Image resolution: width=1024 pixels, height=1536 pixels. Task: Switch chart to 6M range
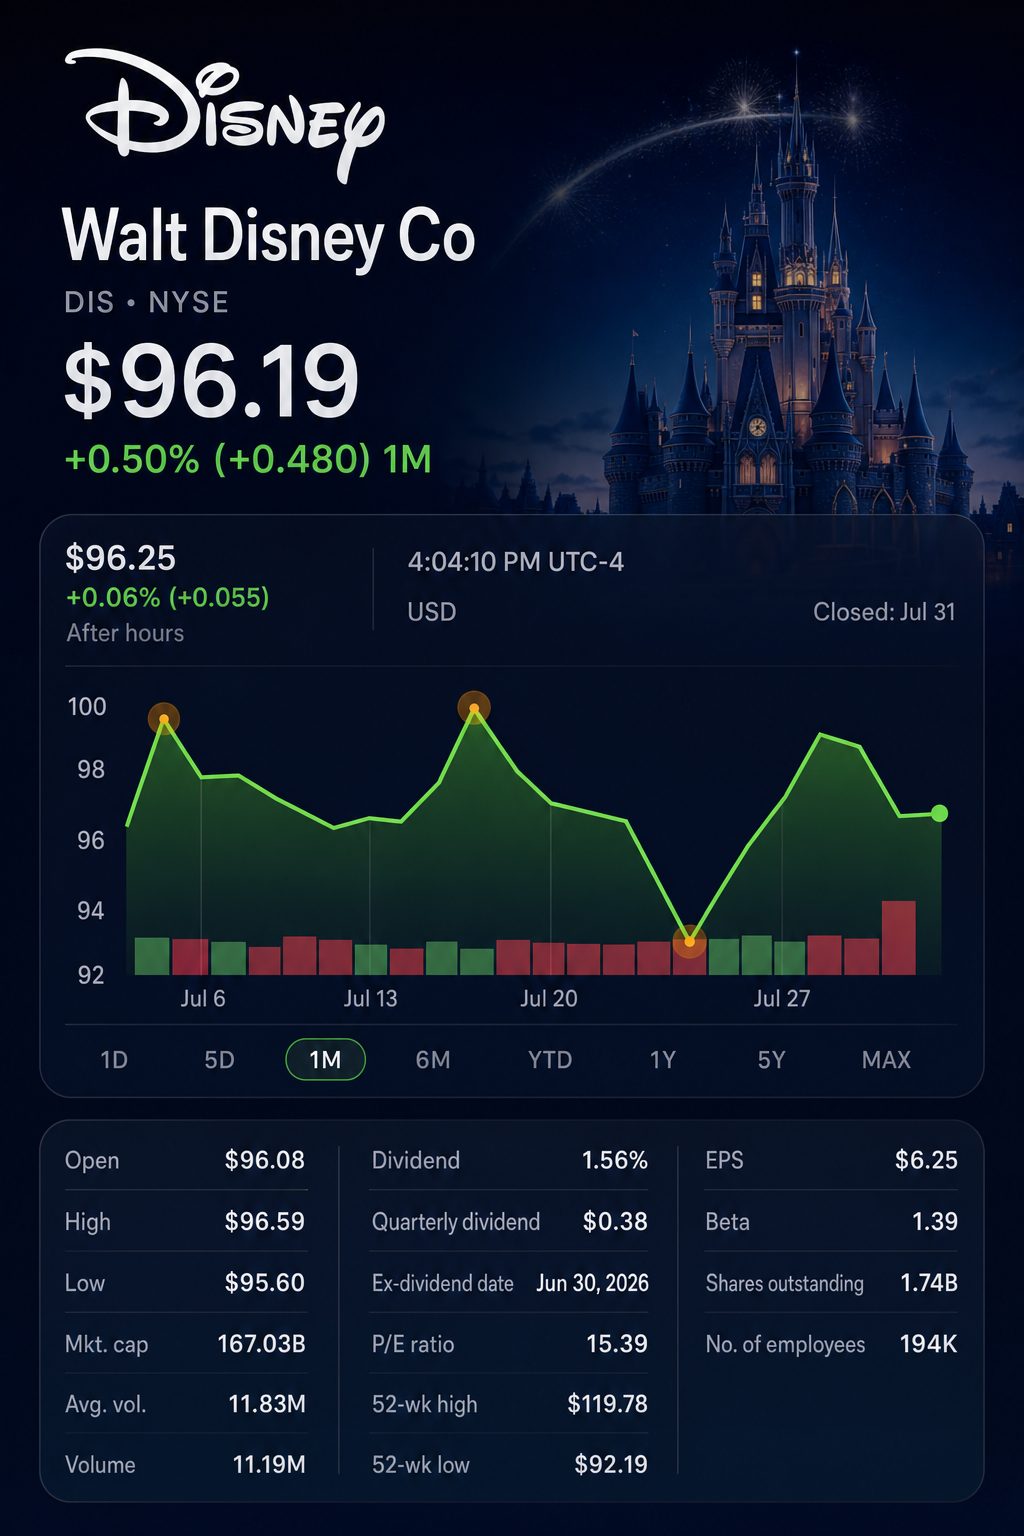[x=433, y=1060]
